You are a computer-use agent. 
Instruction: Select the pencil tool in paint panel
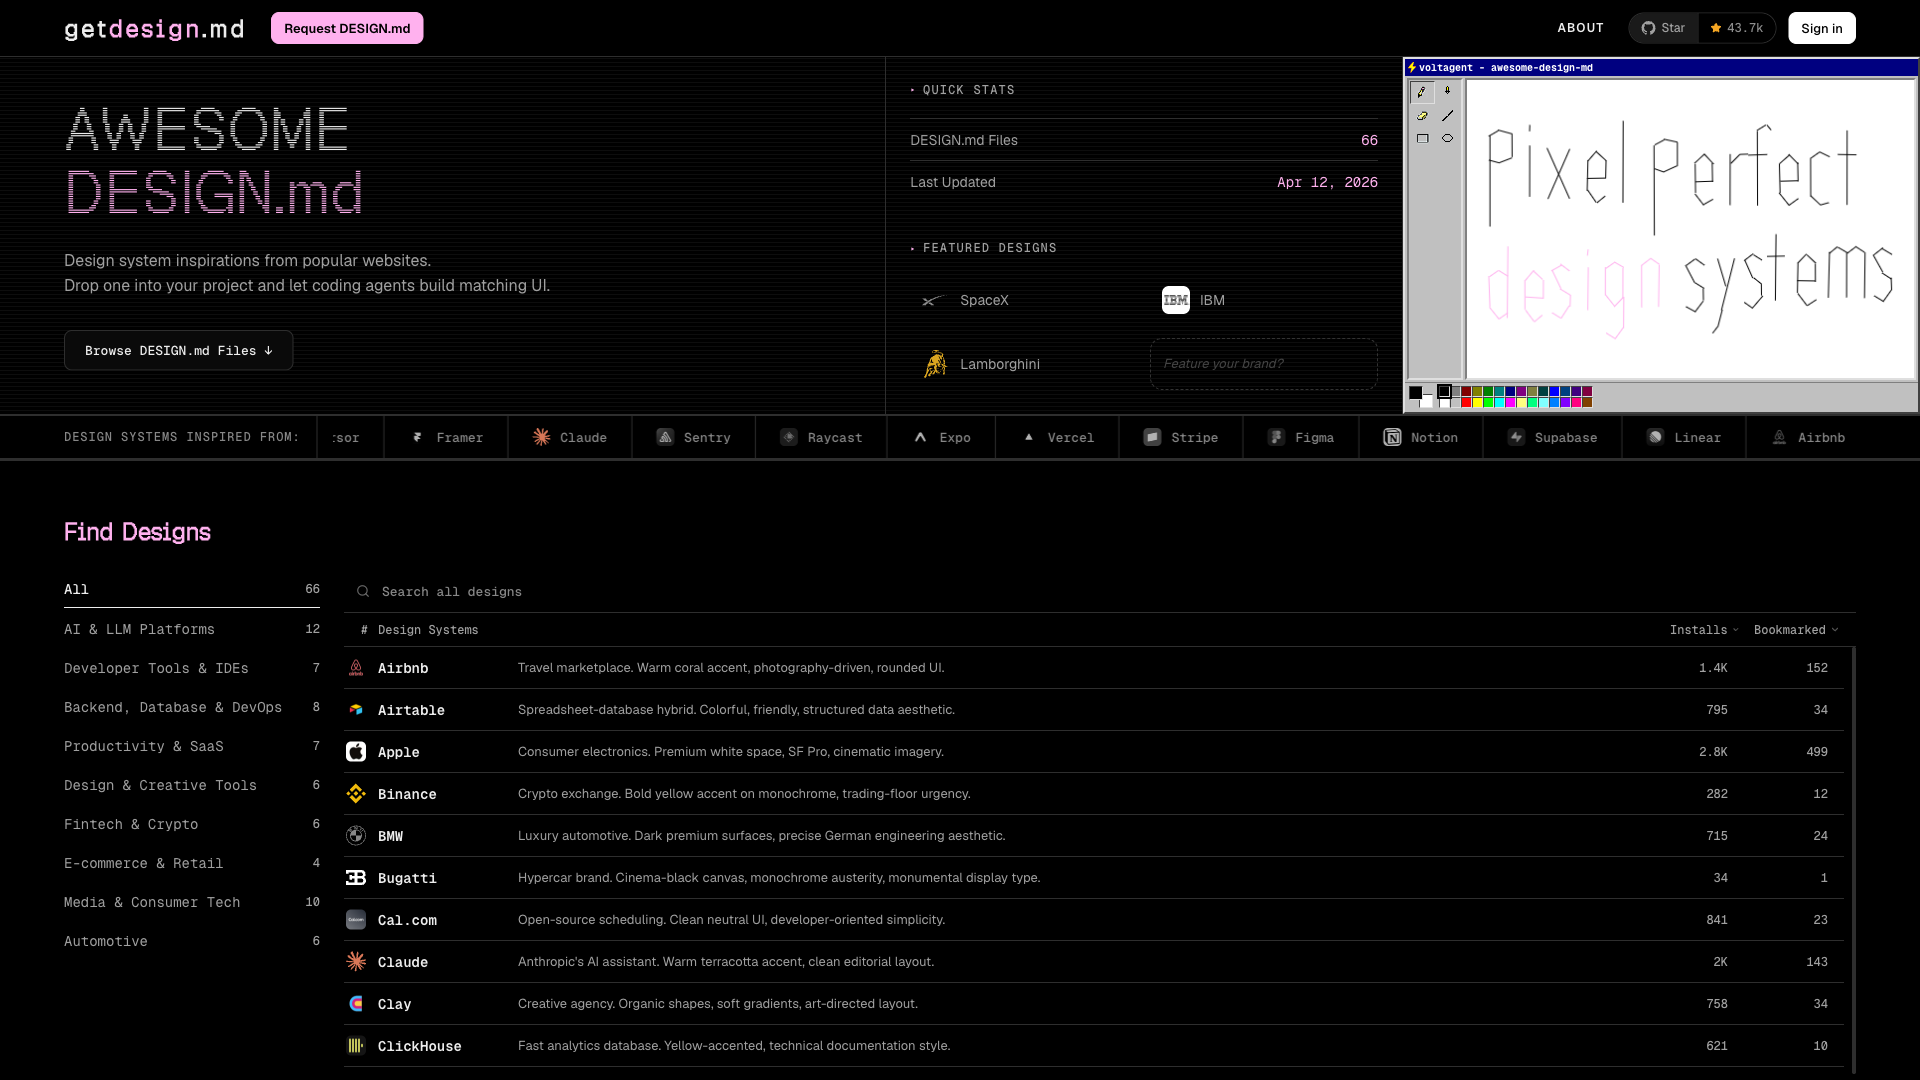(x=1422, y=92)
